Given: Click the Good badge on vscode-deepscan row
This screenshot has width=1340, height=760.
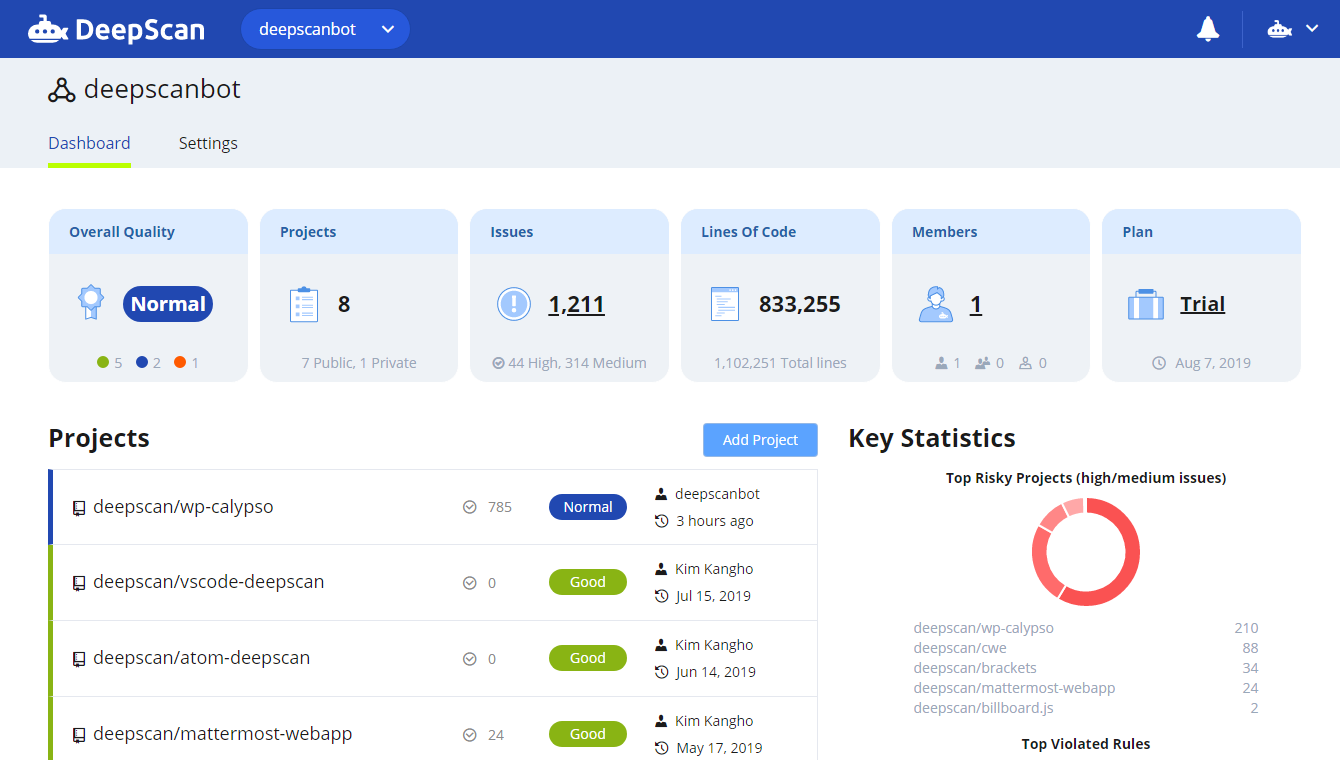Looking at the screenshot, I should point(588,582).
